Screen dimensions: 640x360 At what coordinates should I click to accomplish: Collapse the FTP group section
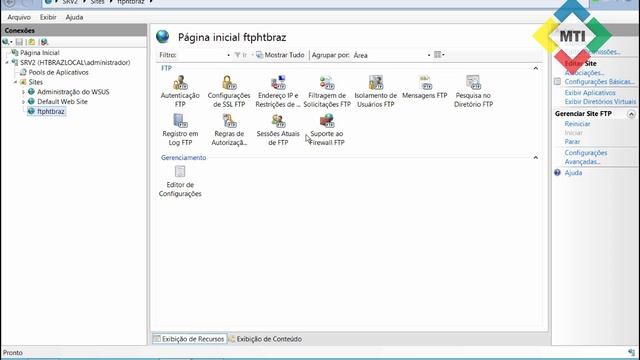(x=536, y=68)
